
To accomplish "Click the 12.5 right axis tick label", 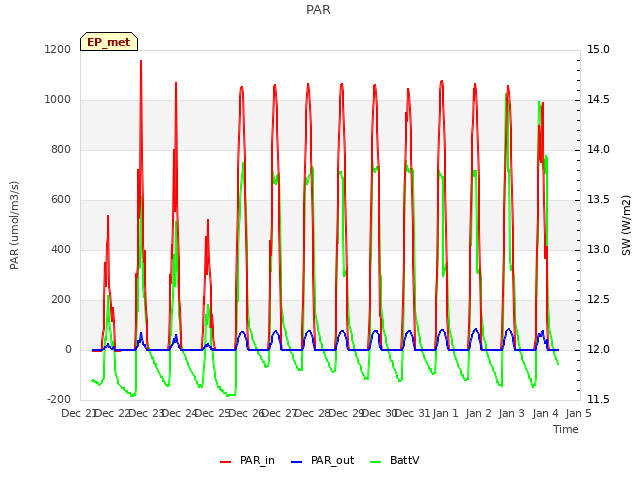I will pos(598,300).
